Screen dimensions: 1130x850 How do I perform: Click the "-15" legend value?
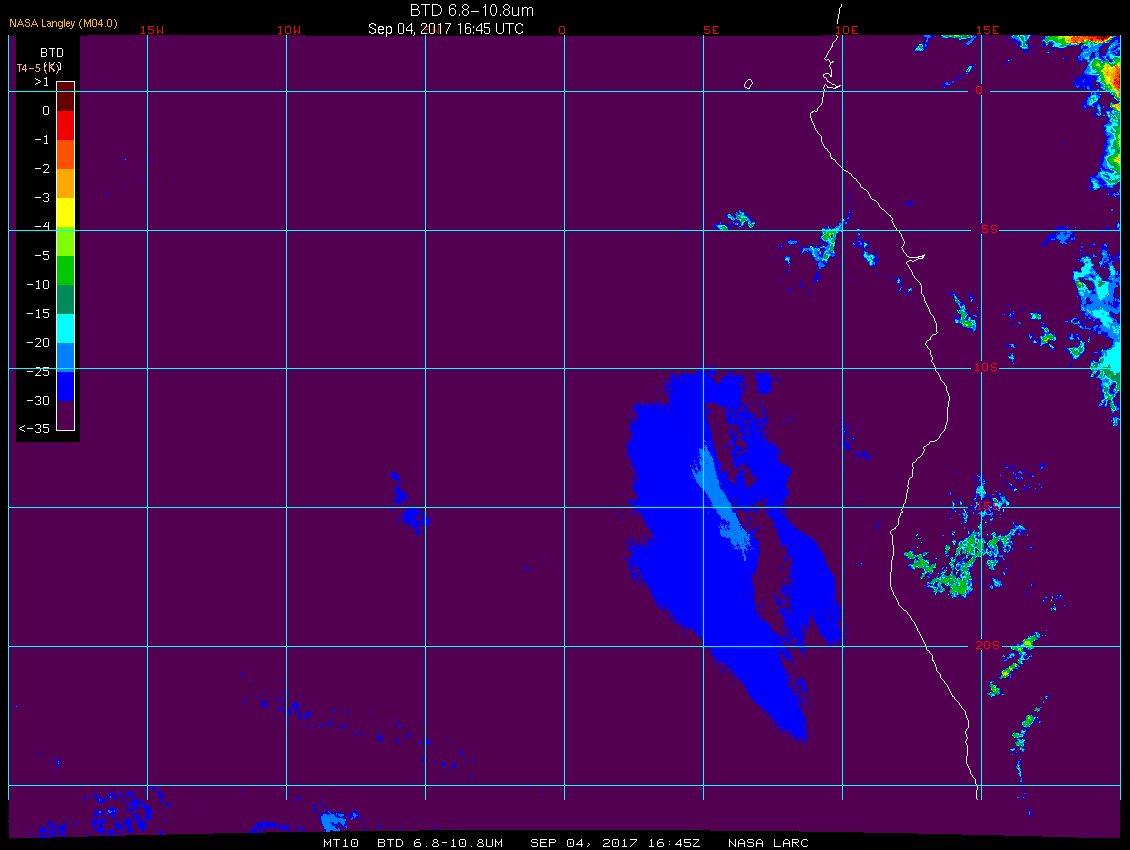click(38, 314)
